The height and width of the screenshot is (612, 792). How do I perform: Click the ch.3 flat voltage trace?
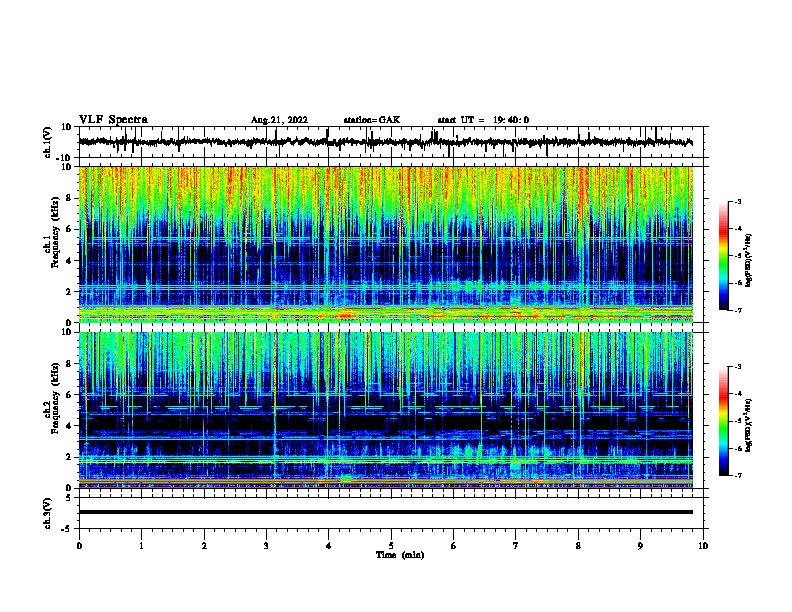pos(386,512)
